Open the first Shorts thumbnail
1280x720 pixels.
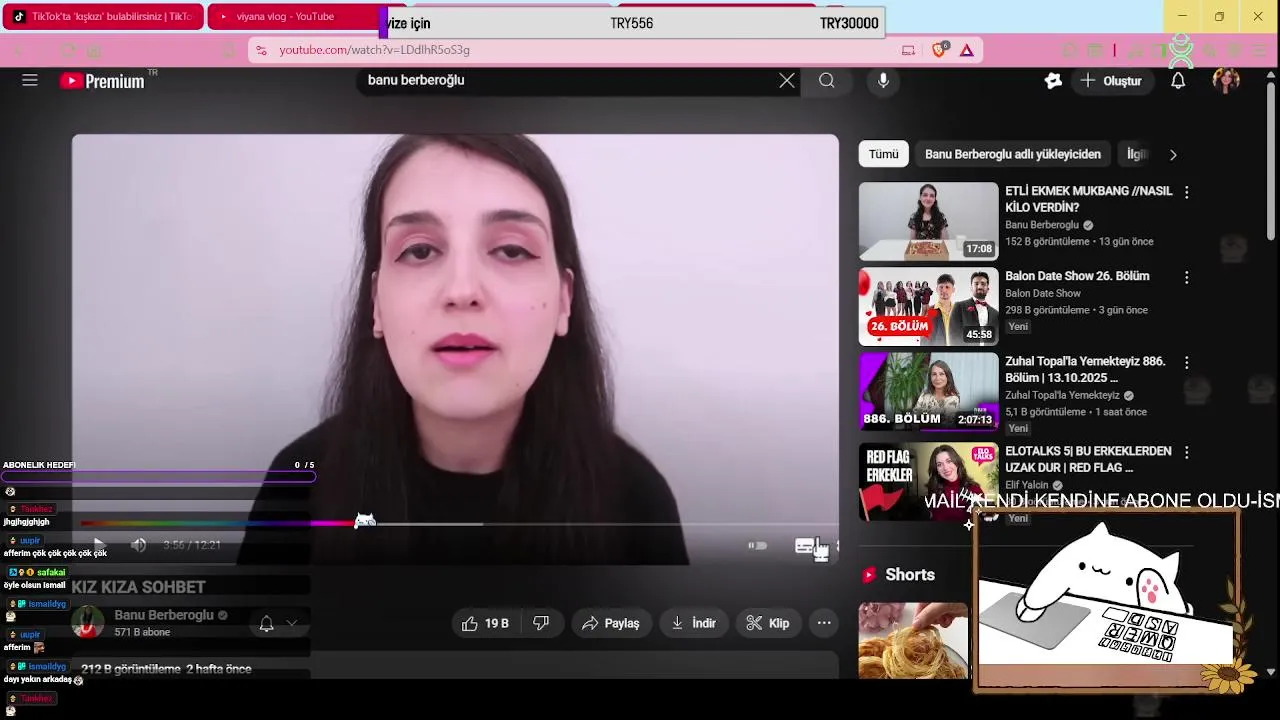[x=913, y=640]
